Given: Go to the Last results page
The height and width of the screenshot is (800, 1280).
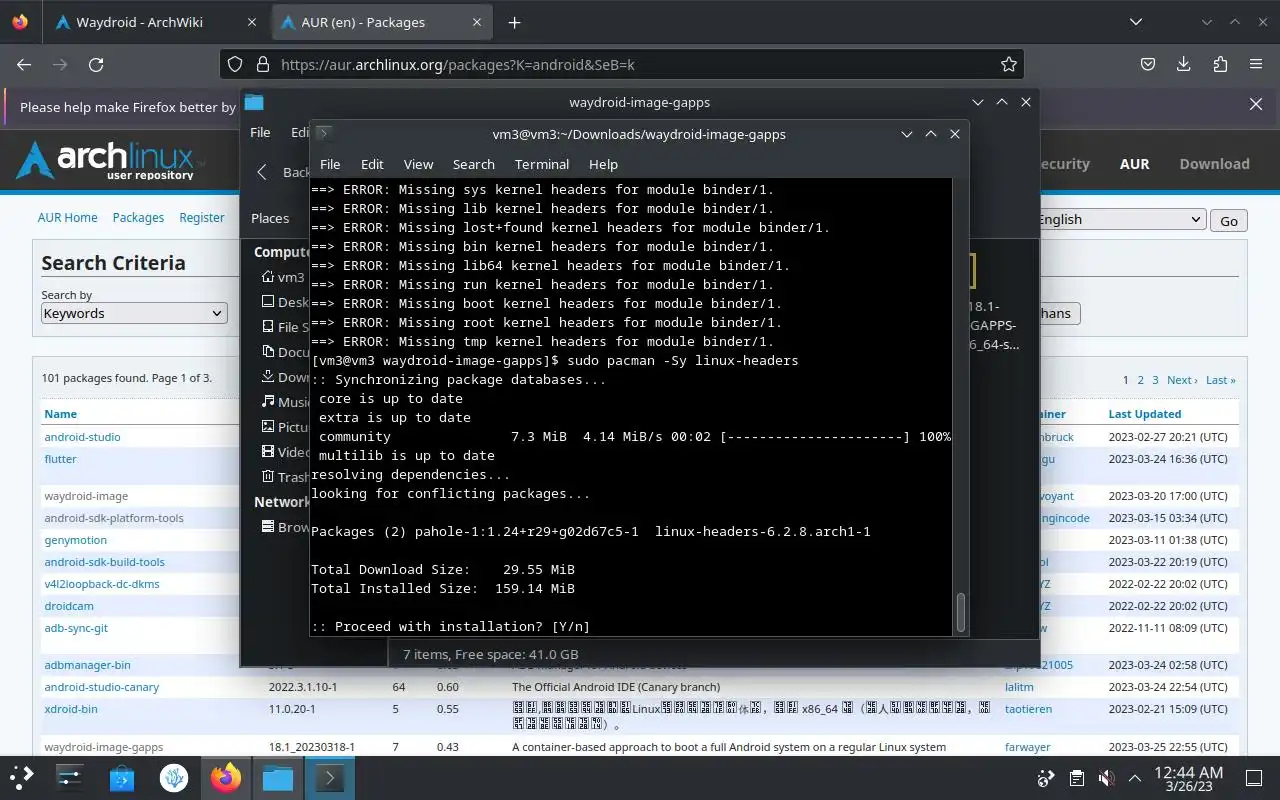Looking at the screenshot, I should pyautogui.click(x=1220, y=380).
